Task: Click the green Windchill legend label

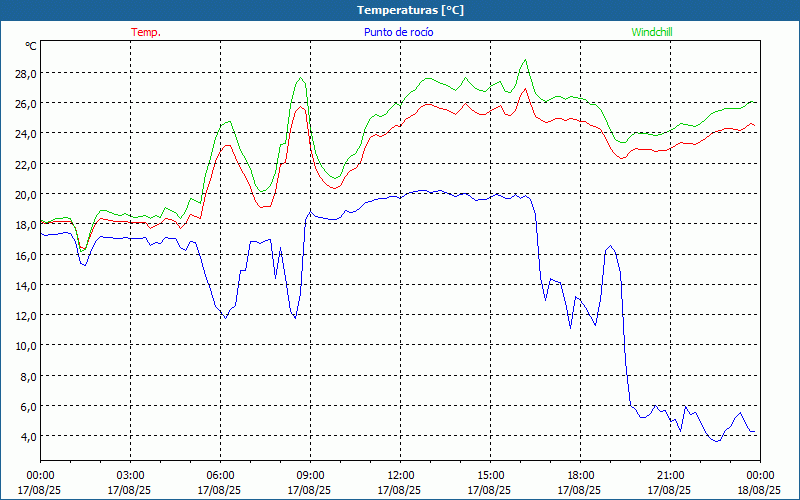Action: (x=652, y=32)
